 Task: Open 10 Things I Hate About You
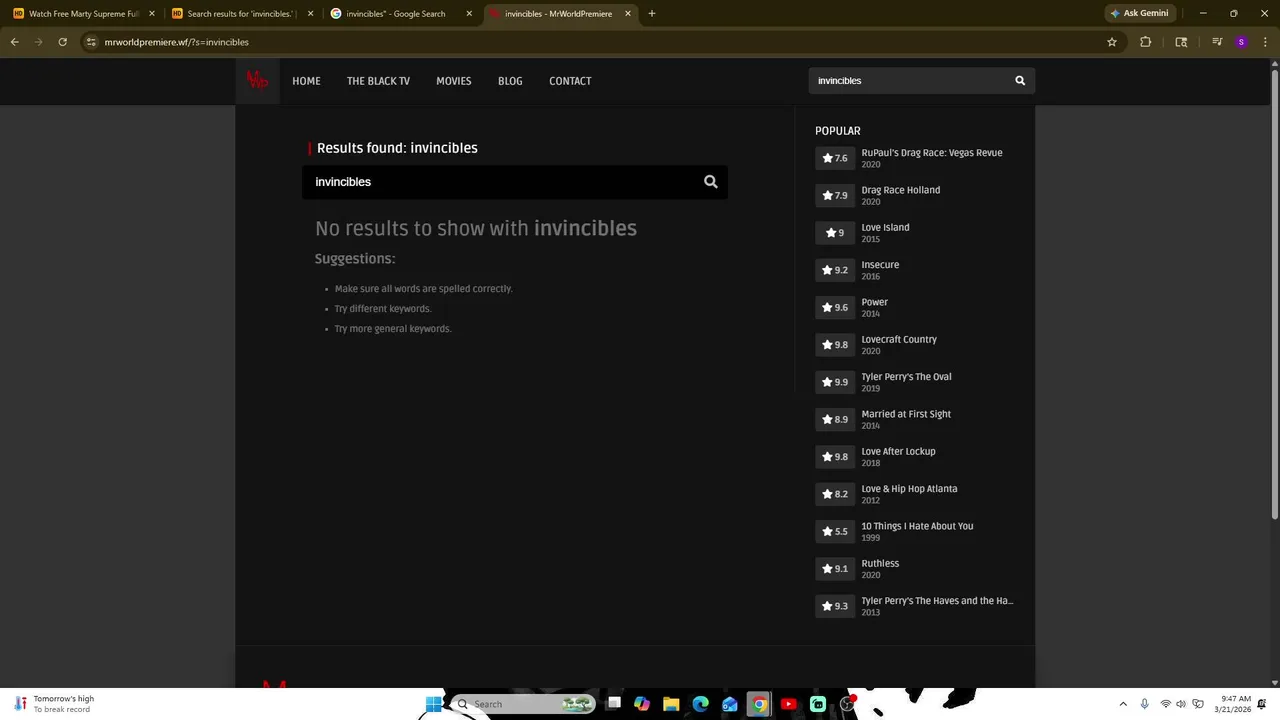917,526
